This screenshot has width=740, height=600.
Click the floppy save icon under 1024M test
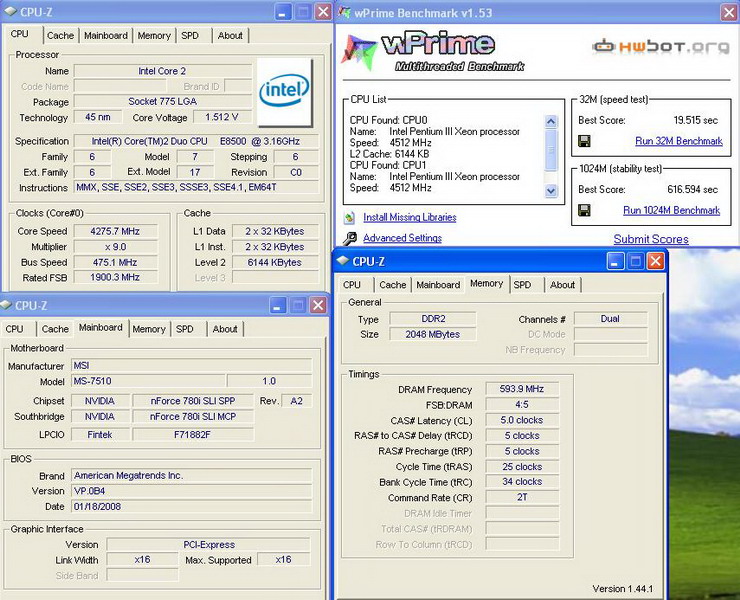(584, 210)
